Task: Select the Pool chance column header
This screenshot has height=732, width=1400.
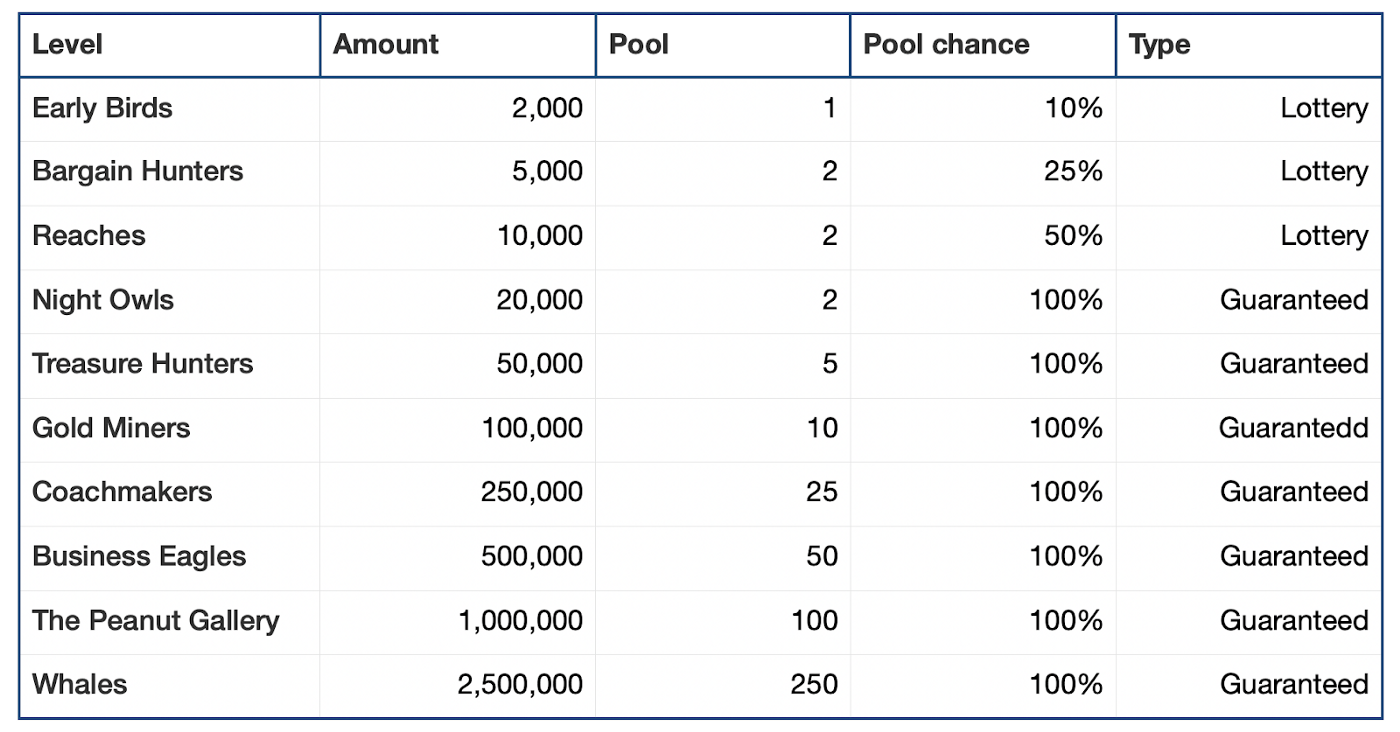Action: tap(983, 45)
